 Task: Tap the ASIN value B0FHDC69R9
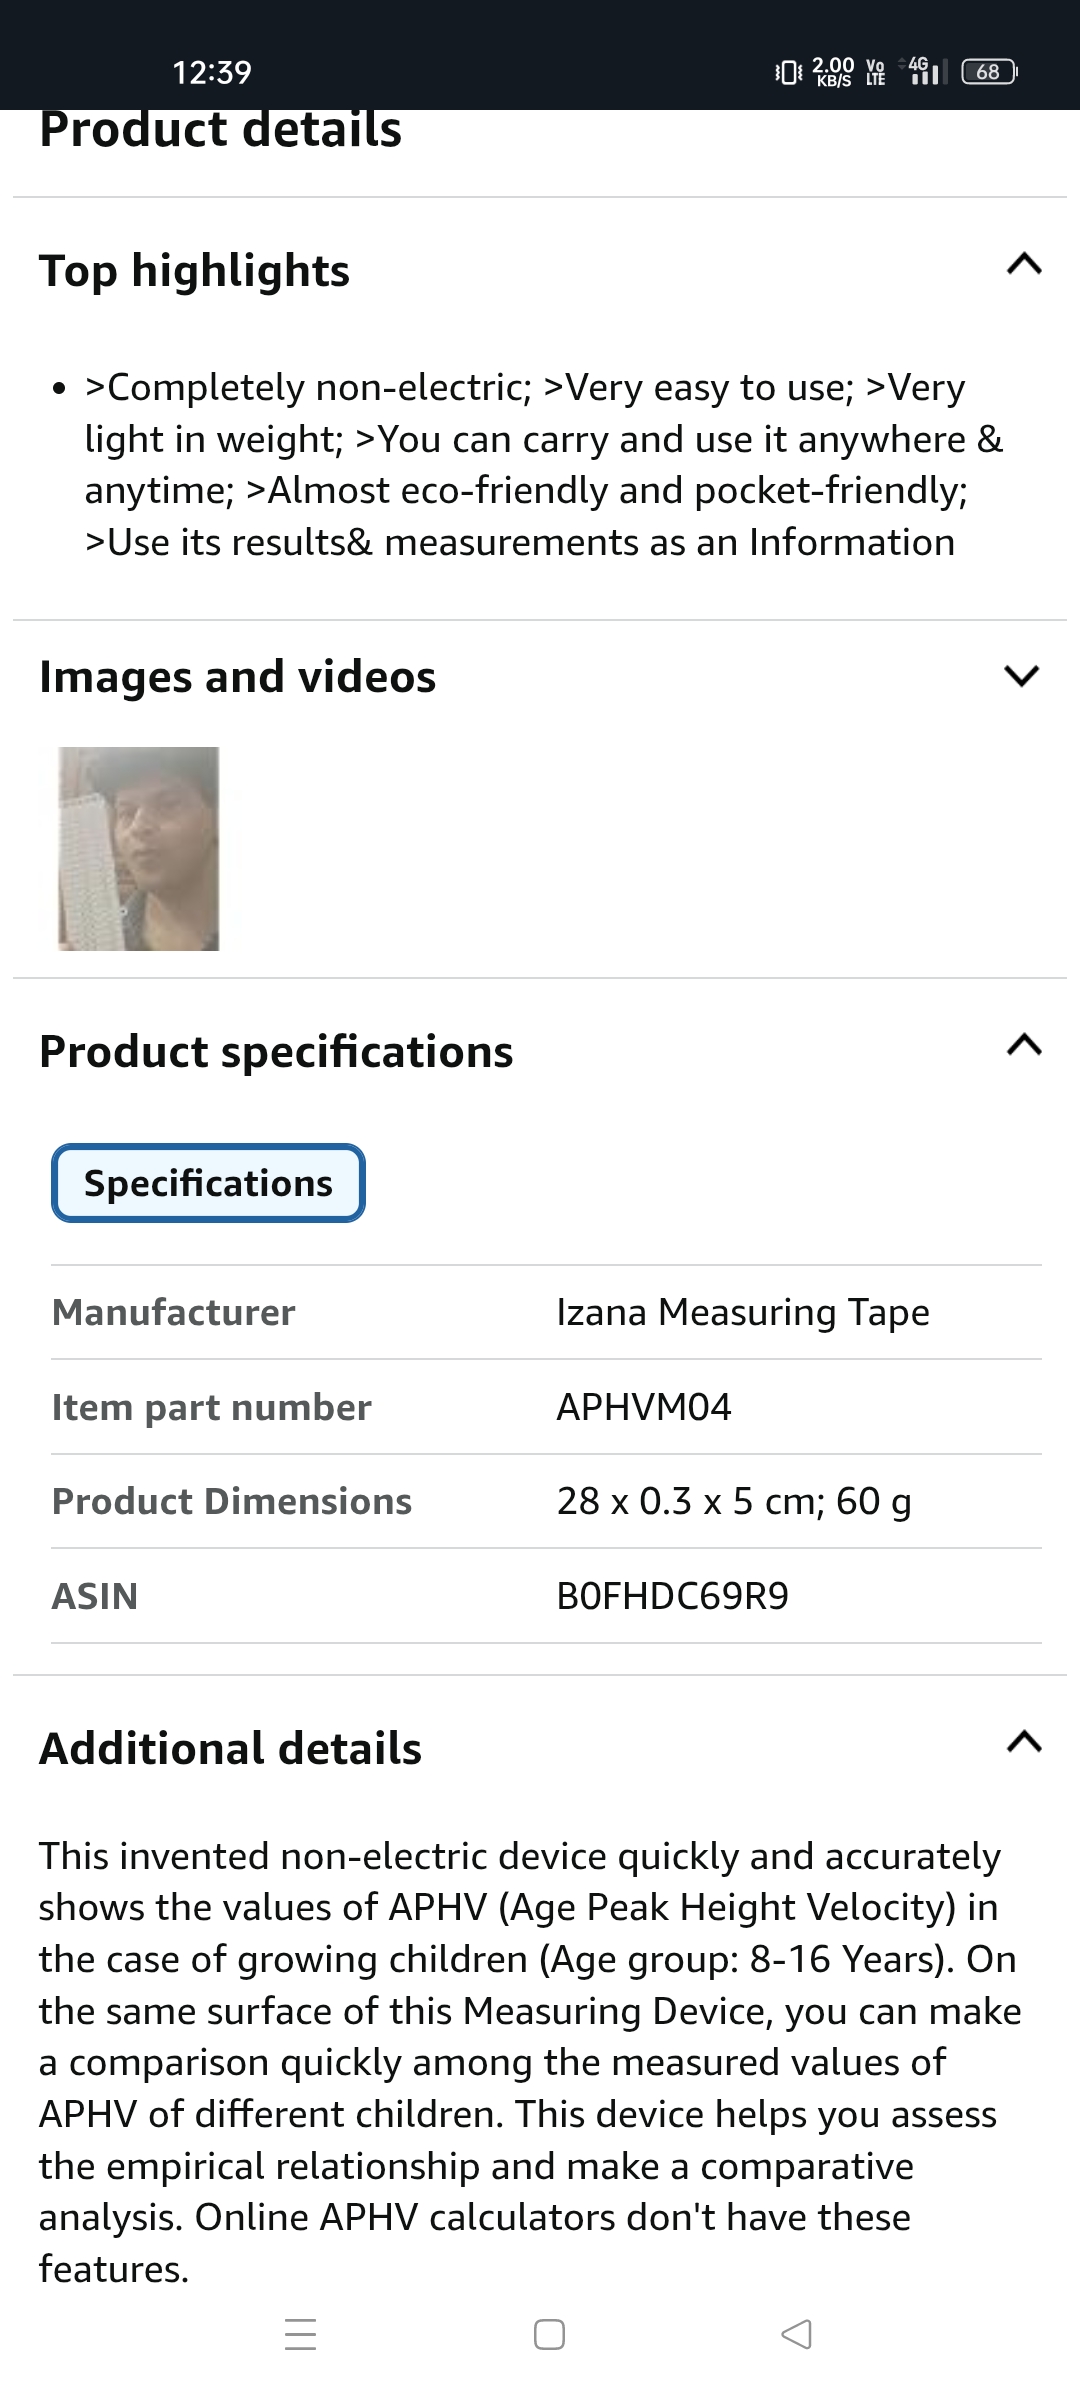pos(672,1596)
